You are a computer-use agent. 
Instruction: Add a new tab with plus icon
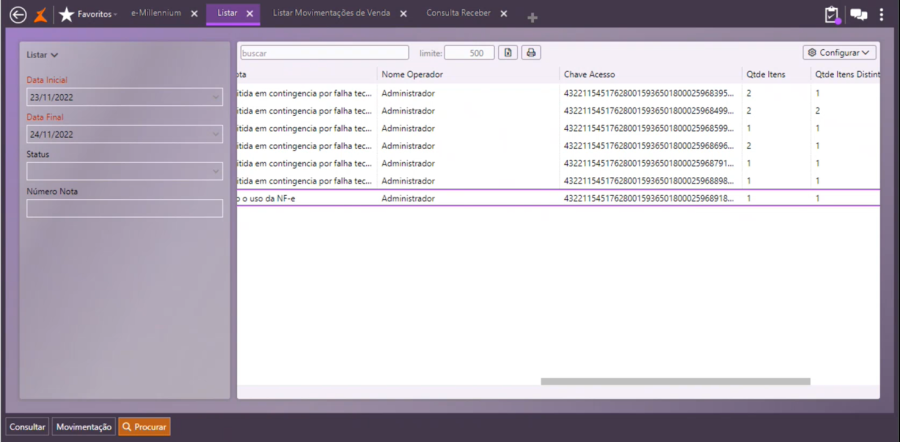(x=532, y=17)
